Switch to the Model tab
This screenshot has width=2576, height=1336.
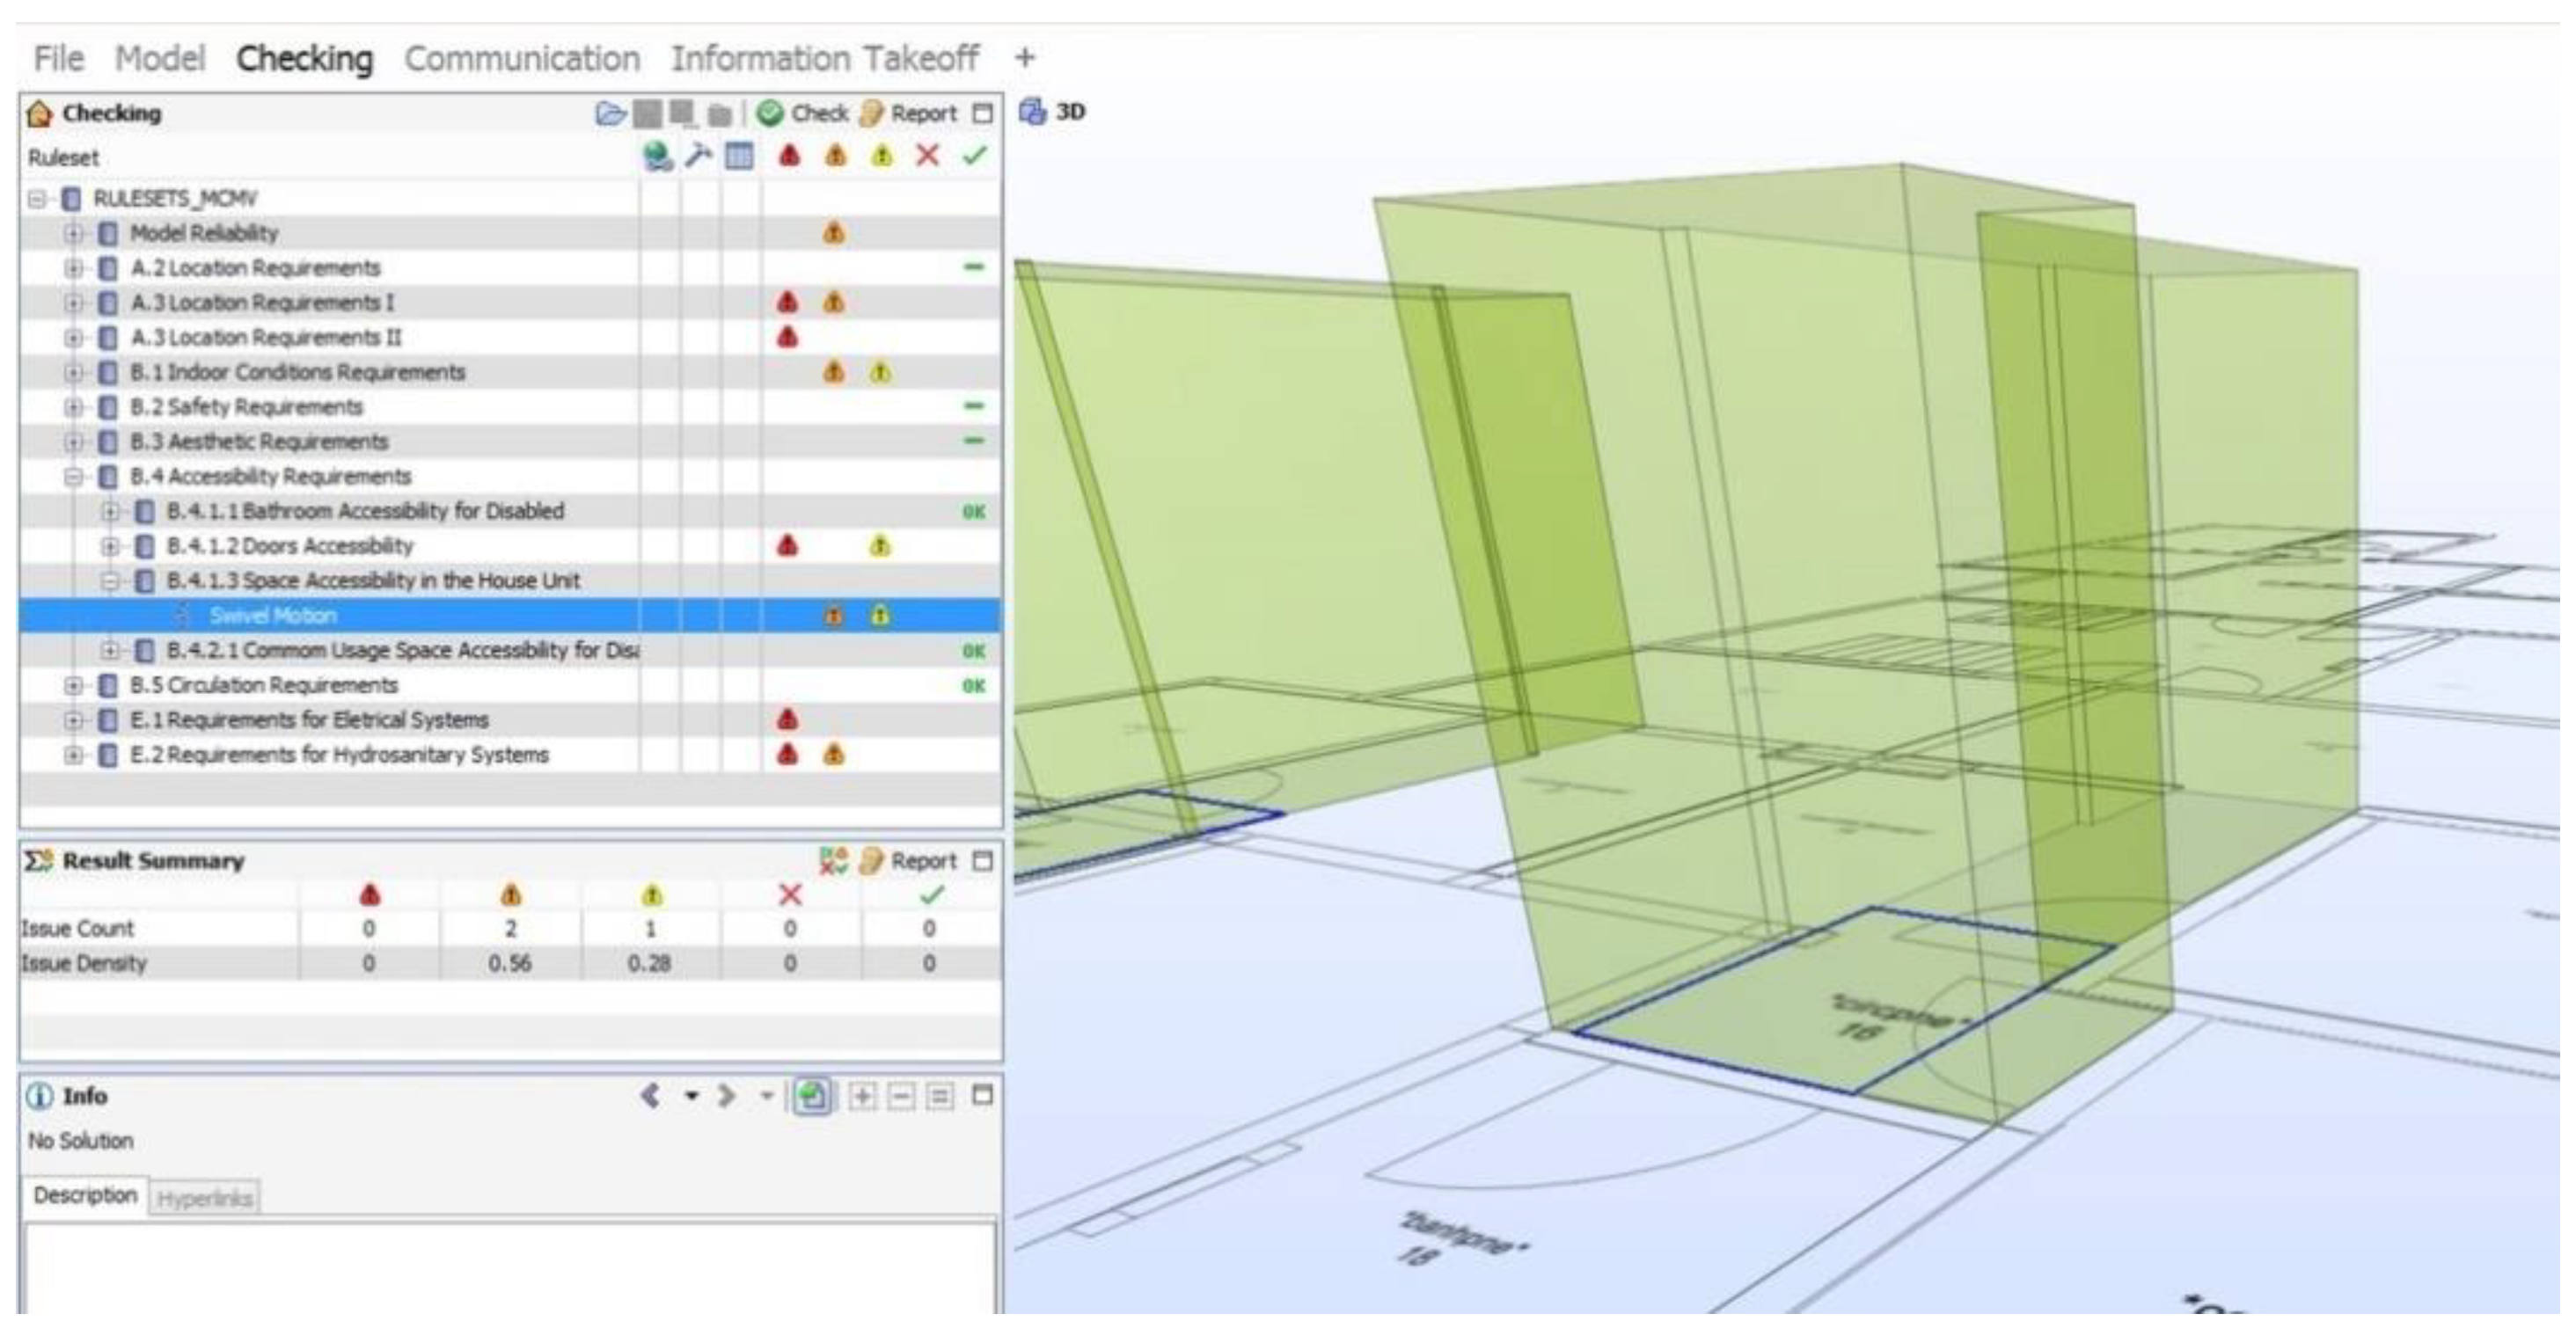160,59
